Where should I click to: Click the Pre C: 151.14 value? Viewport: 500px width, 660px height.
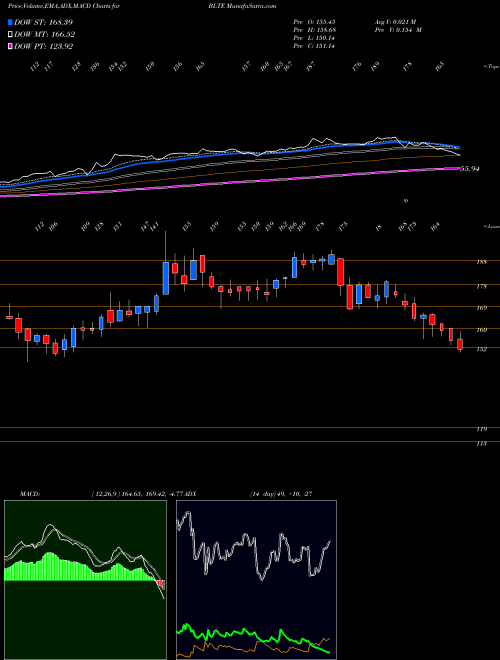[314, 46]
